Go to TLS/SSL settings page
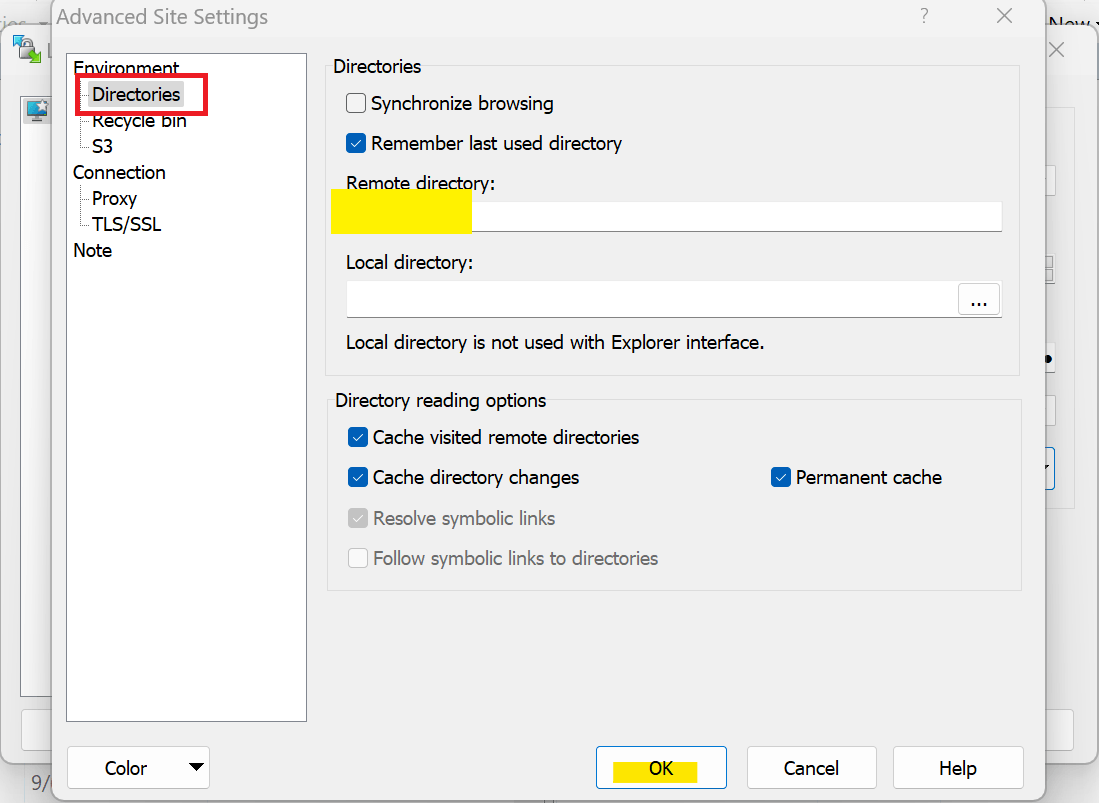This screenshot has width=1099, height=803. [x=126, y=224]
